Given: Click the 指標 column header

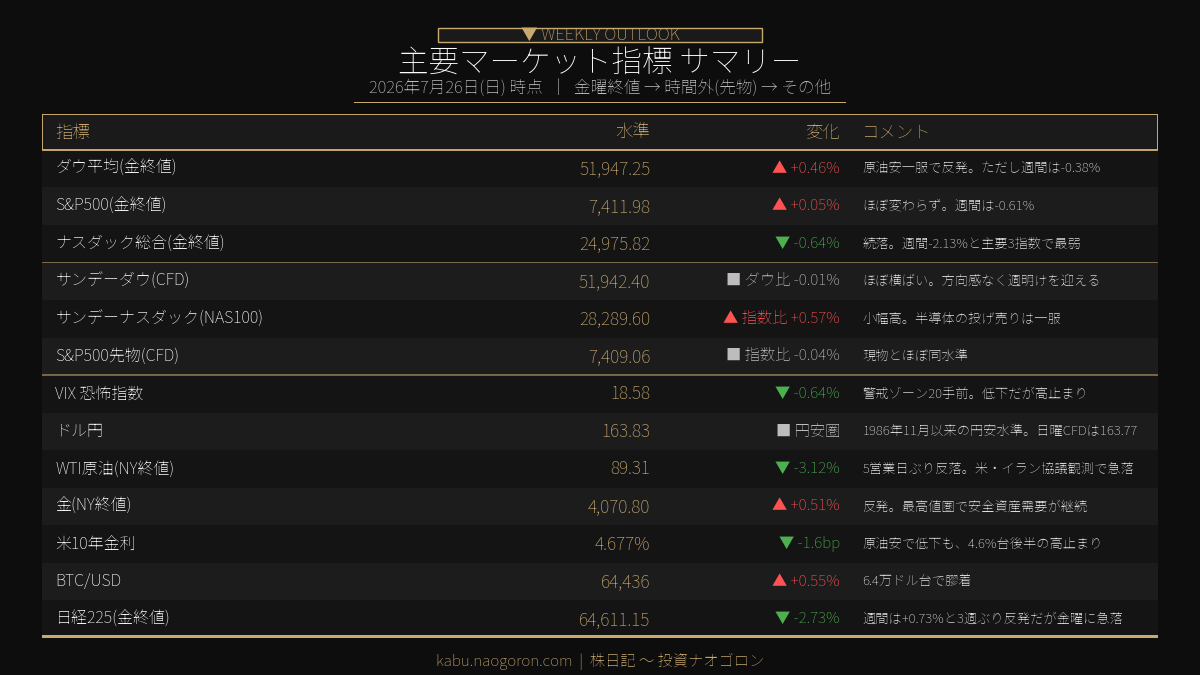Looking at the screenshot, I should [x=73, y=132].
